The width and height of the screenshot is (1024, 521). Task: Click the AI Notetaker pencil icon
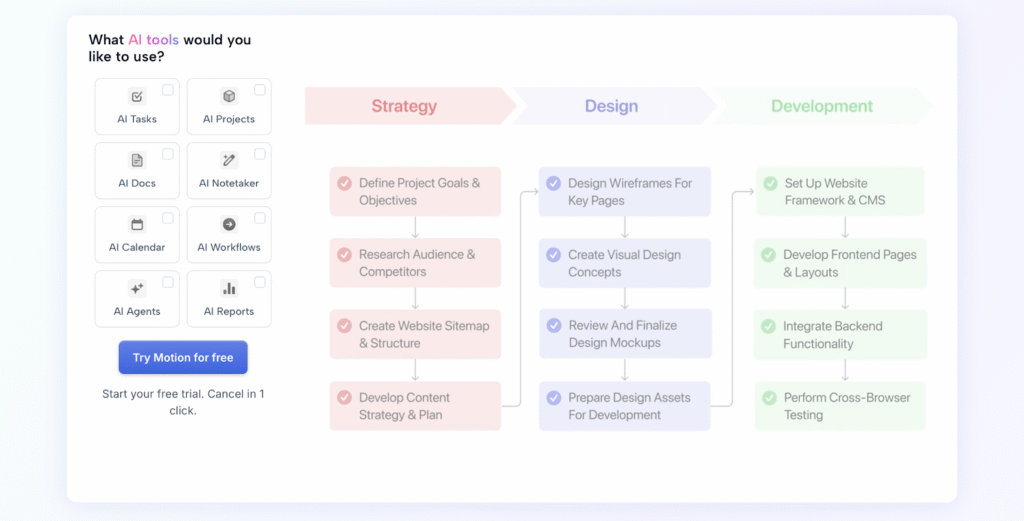coord(229,160)
